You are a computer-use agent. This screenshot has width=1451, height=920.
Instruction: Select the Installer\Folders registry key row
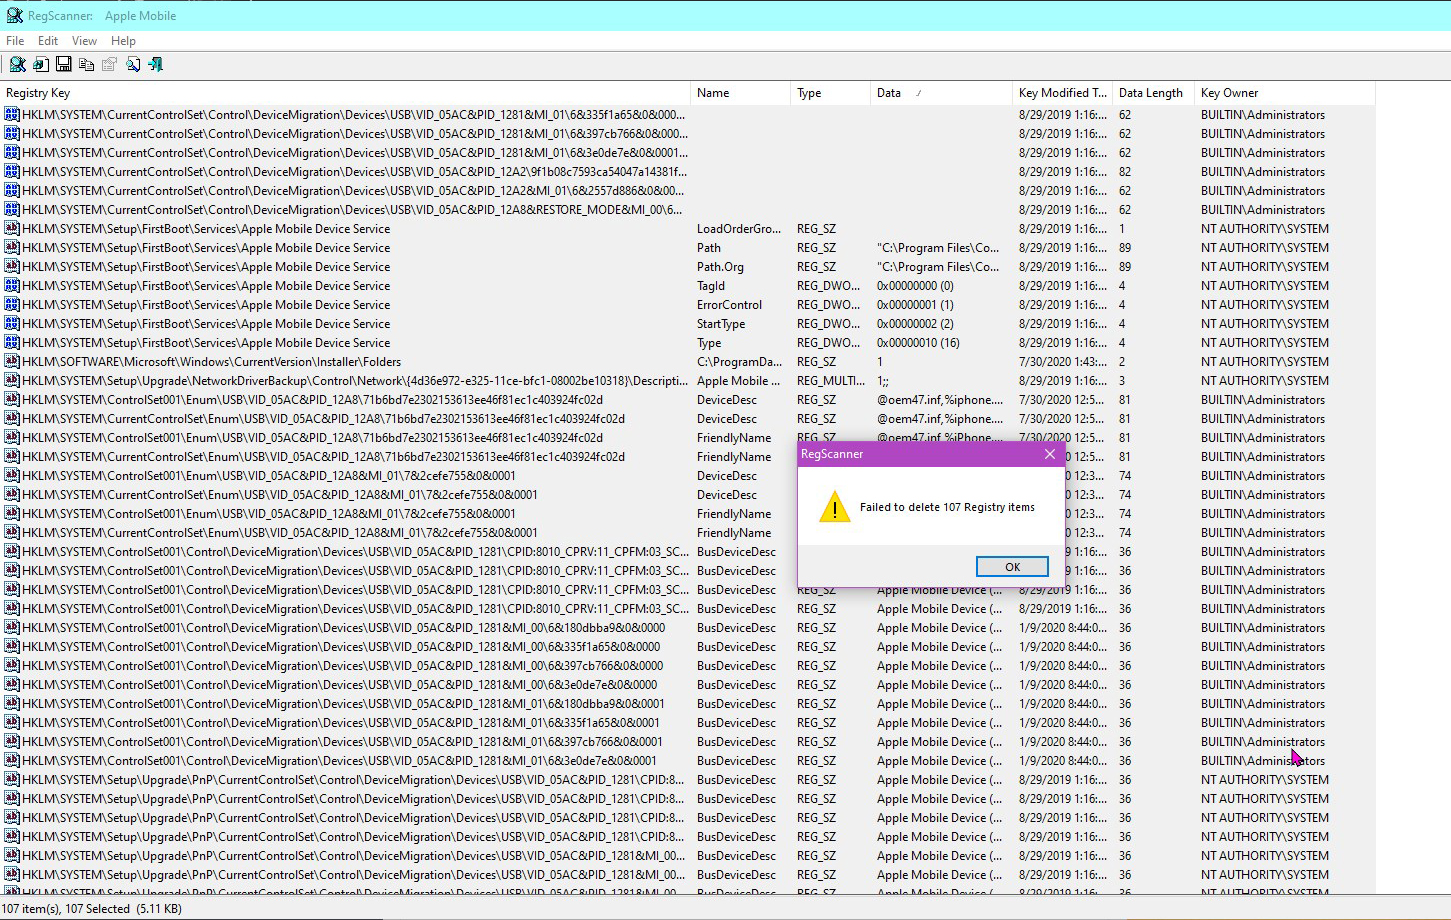[x=211, y=362]
